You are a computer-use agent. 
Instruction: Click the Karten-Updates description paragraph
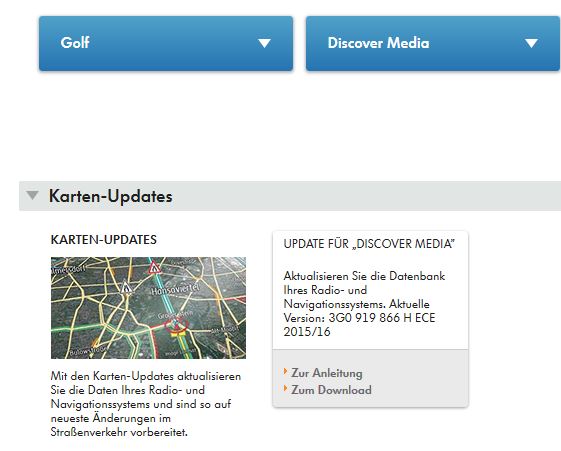(146, 404)
